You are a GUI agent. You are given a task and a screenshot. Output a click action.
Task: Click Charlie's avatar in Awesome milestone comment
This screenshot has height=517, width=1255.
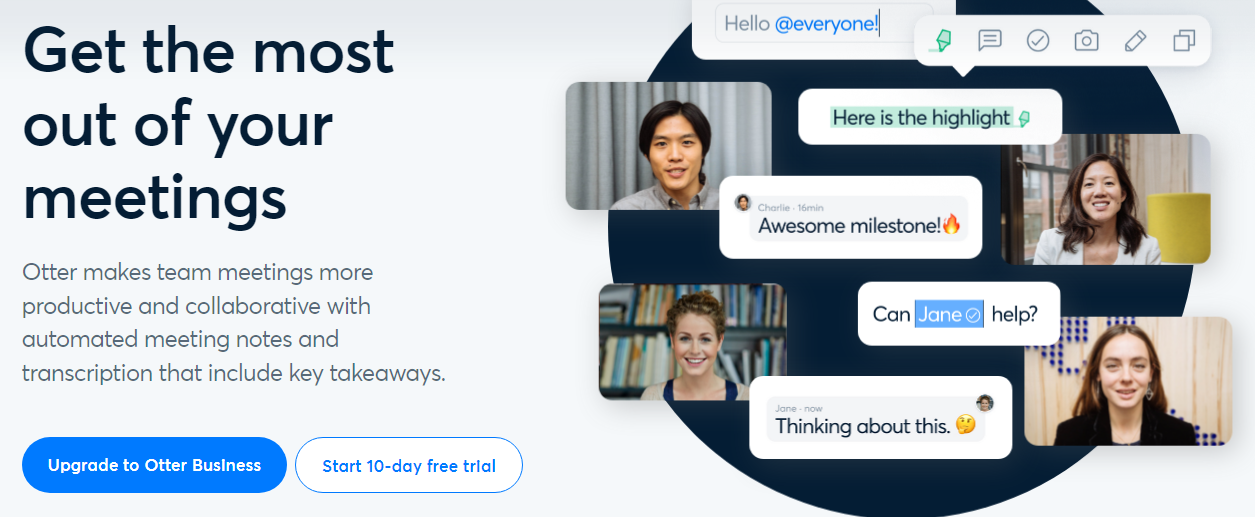(743, 203)
